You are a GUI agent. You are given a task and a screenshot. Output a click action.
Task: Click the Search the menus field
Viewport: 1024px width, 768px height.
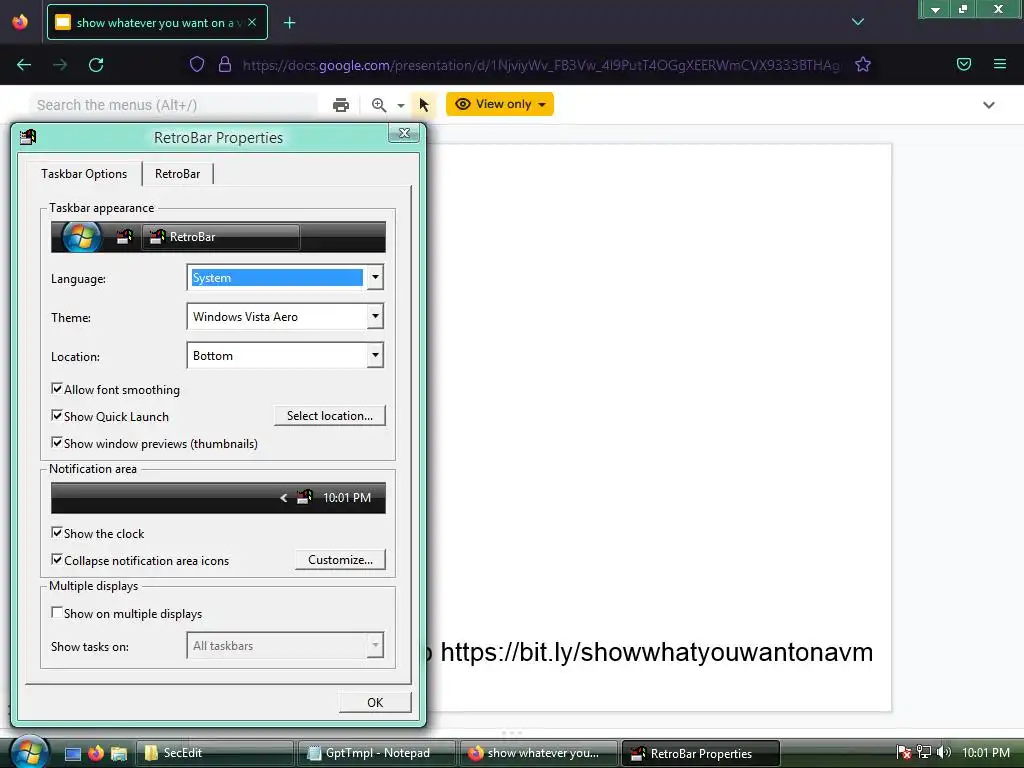pyautogui.click(x=173, y=104)
